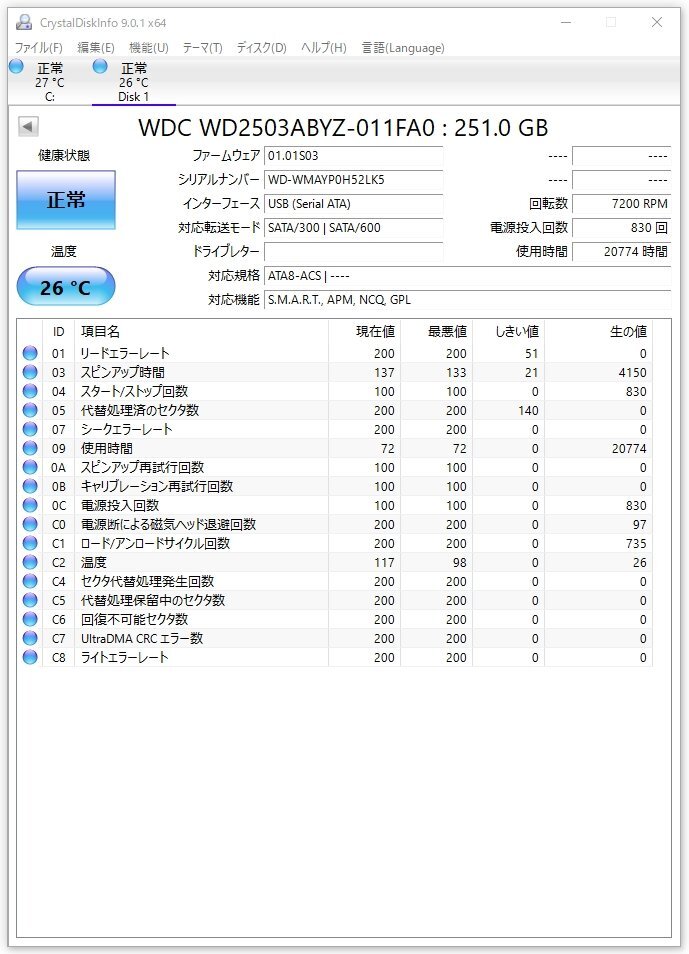Click the previous disk arrow icon

pyautogui.click(x=29, y=127)
